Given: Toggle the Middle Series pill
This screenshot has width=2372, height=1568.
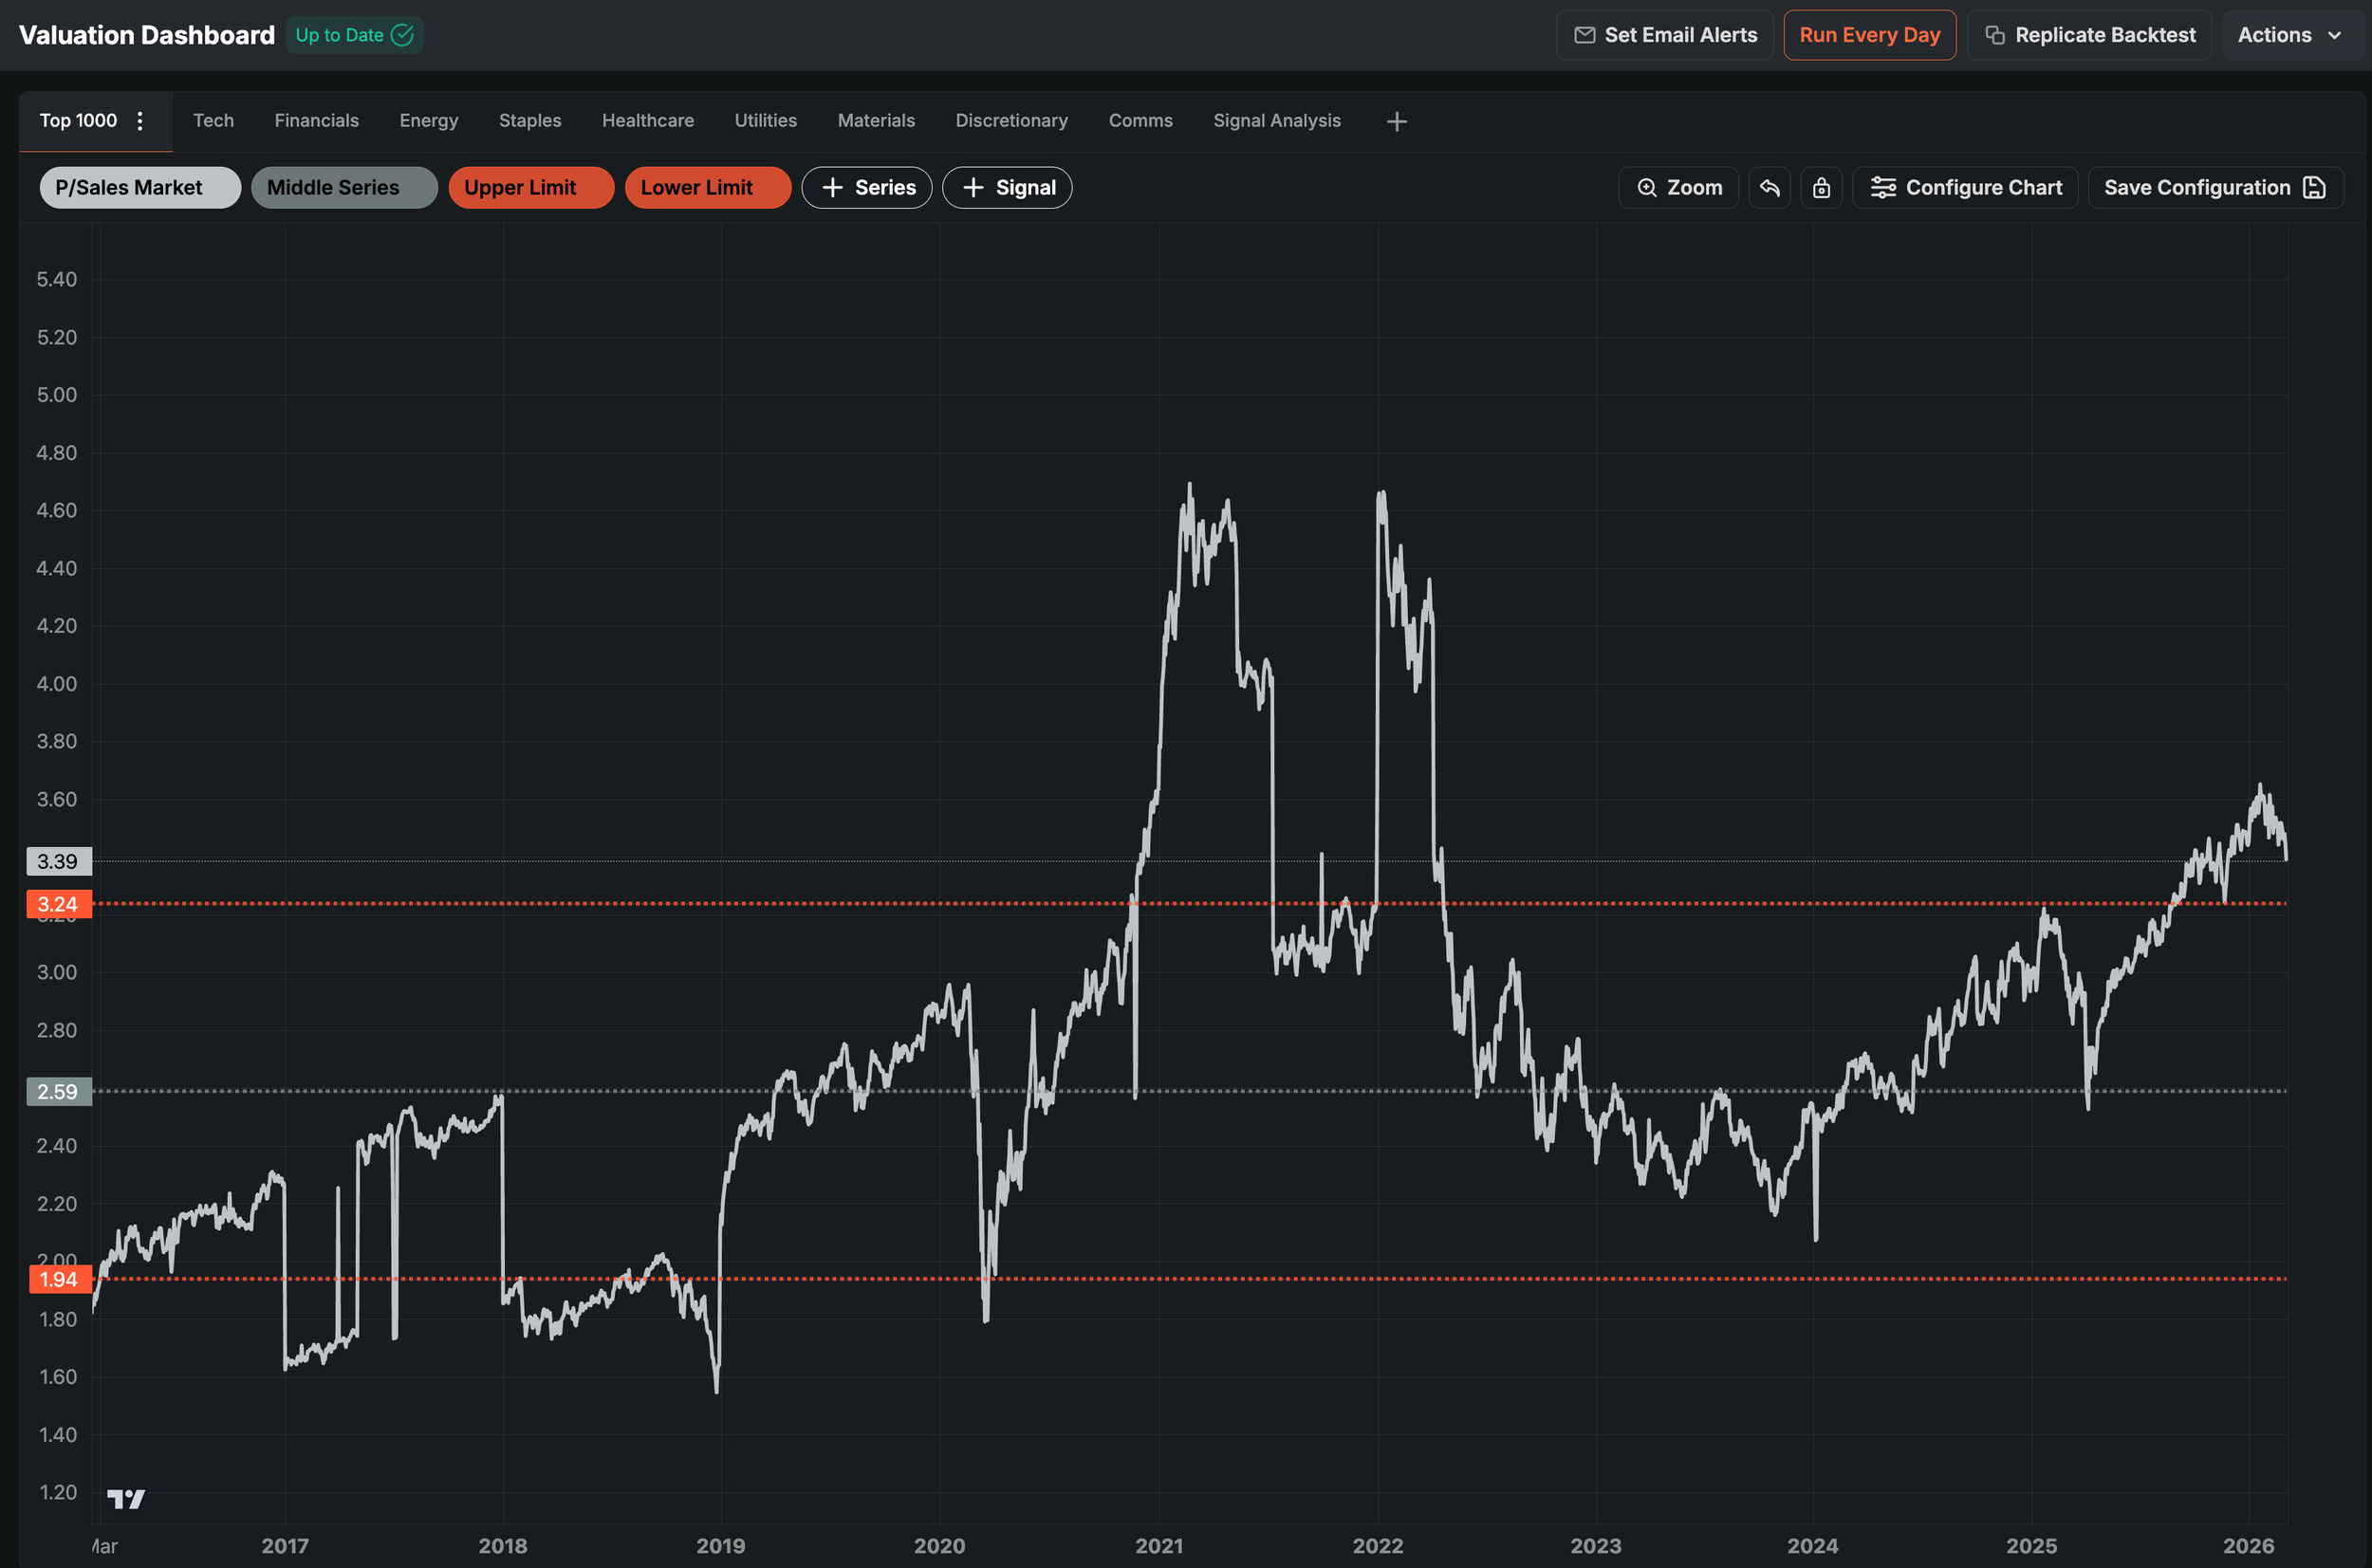Looking at the screenshot, I should 343,188.
